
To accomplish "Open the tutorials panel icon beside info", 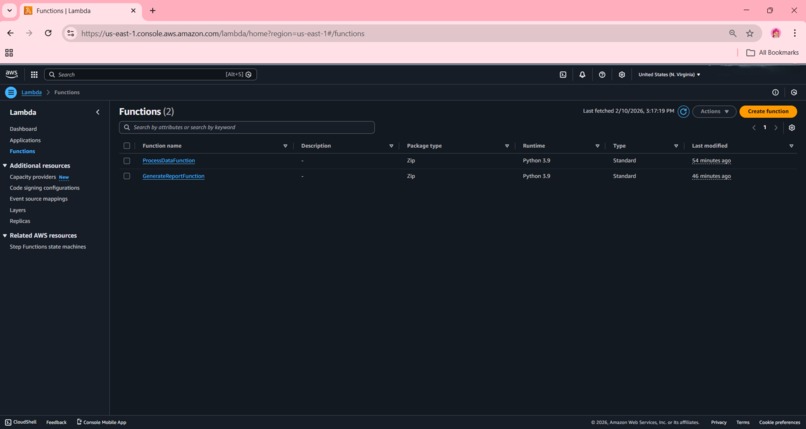I will coord(794,92).
